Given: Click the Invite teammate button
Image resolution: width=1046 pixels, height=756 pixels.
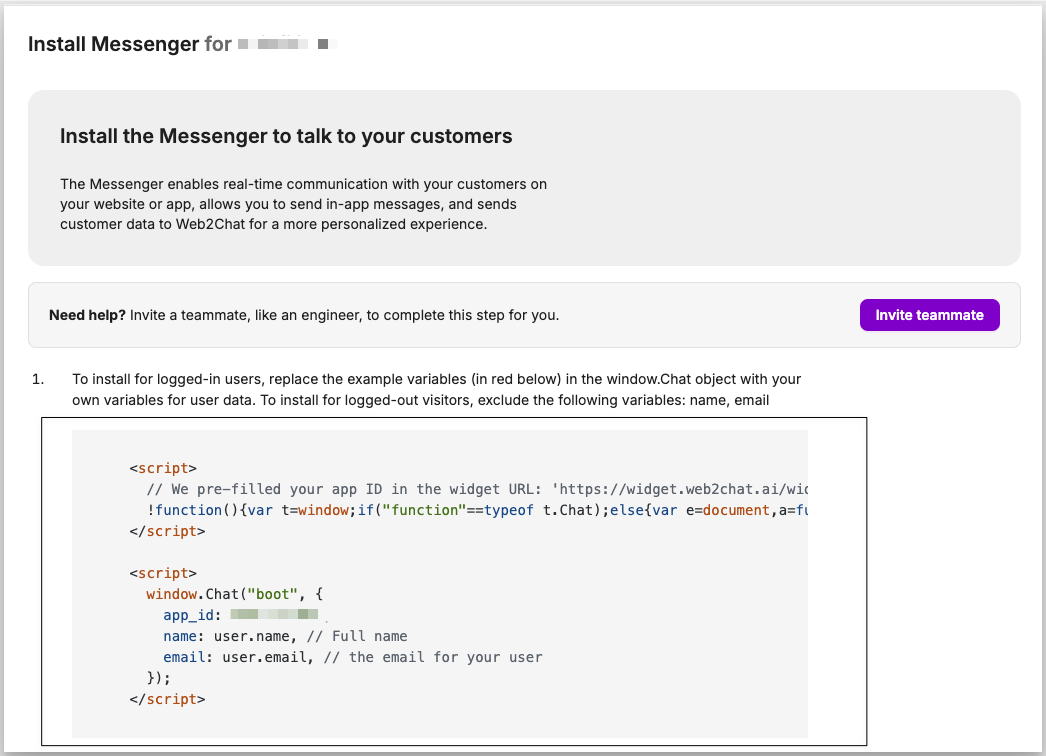Looking at the screenshot, I should pos(929,315).
